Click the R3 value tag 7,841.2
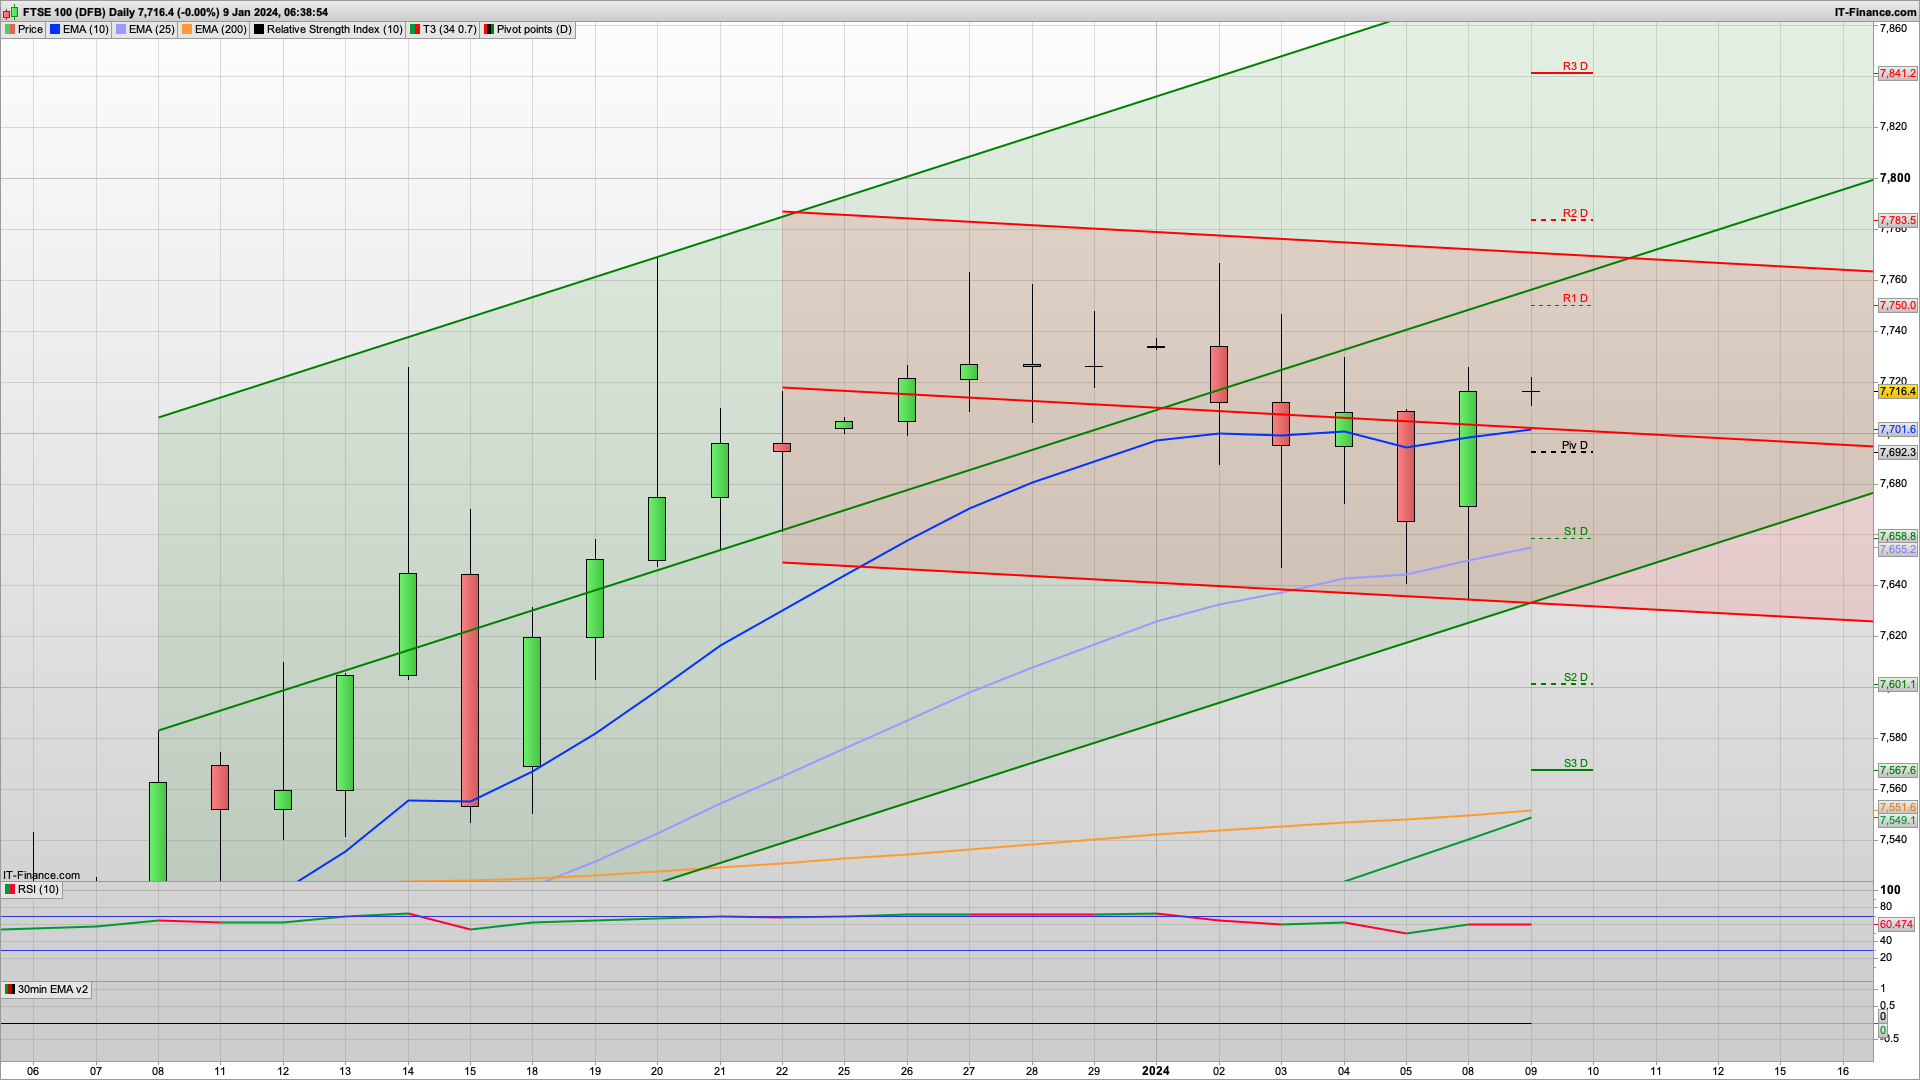 coord(1897,73)
